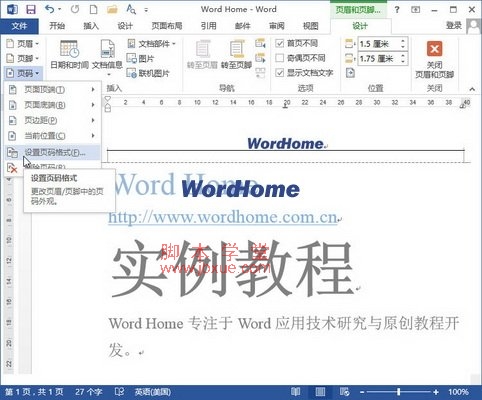The height and width of the screenshot is (400, 482).
Task: Insert Date and Time (日期和时间)
Action: click(x=70, y=54)
